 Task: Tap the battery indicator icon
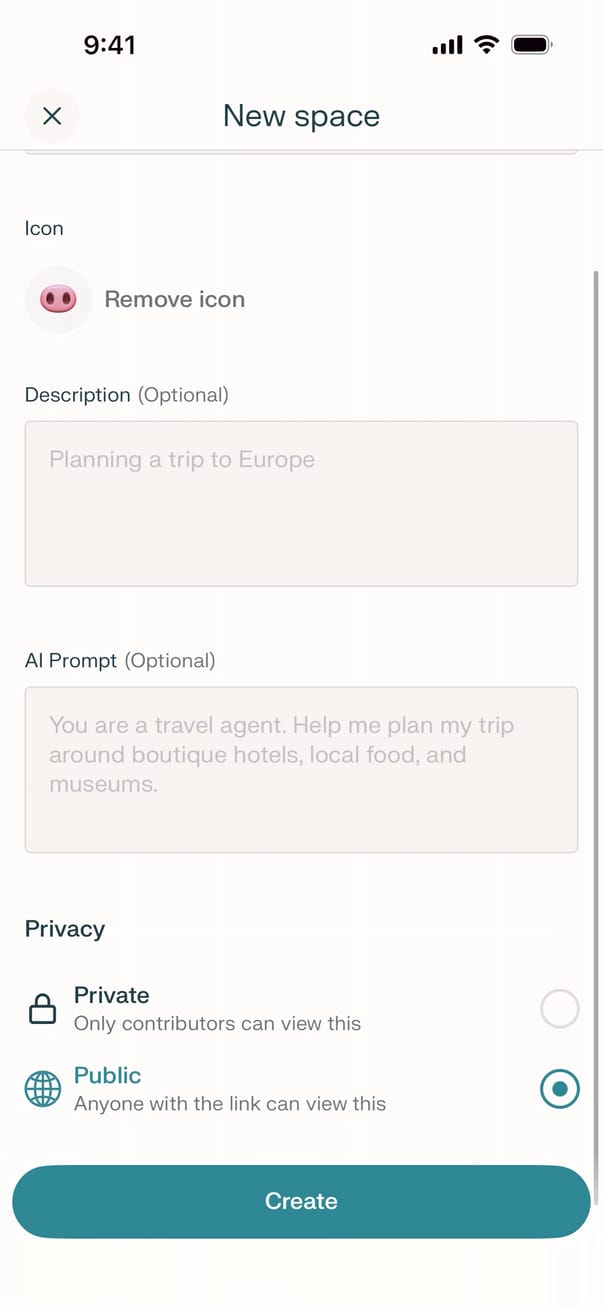[532, 45]
